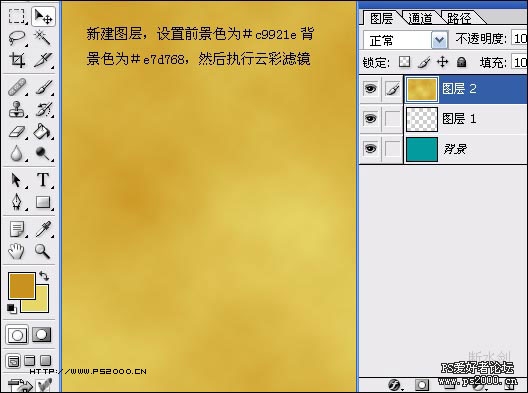The image size is (528, 393).
Task: Toggle lock position
Action: [442, 62]
